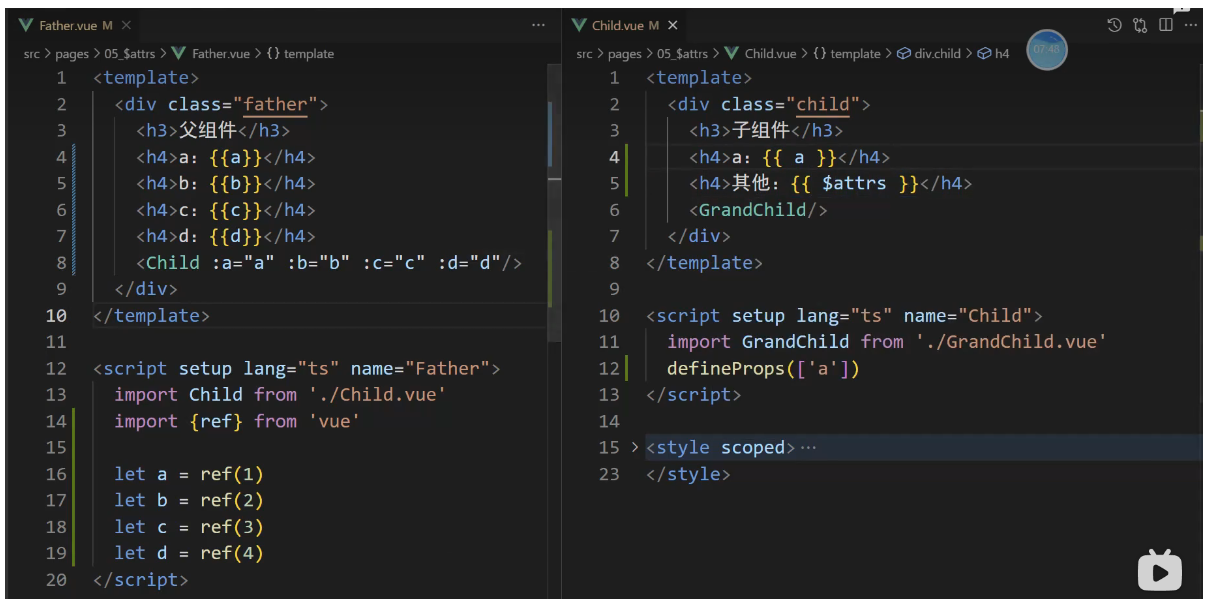Screen dimensions: 1208x604
Task: Click '<GrandChild/>' tag in Child.vue
Action: (758, 210)
